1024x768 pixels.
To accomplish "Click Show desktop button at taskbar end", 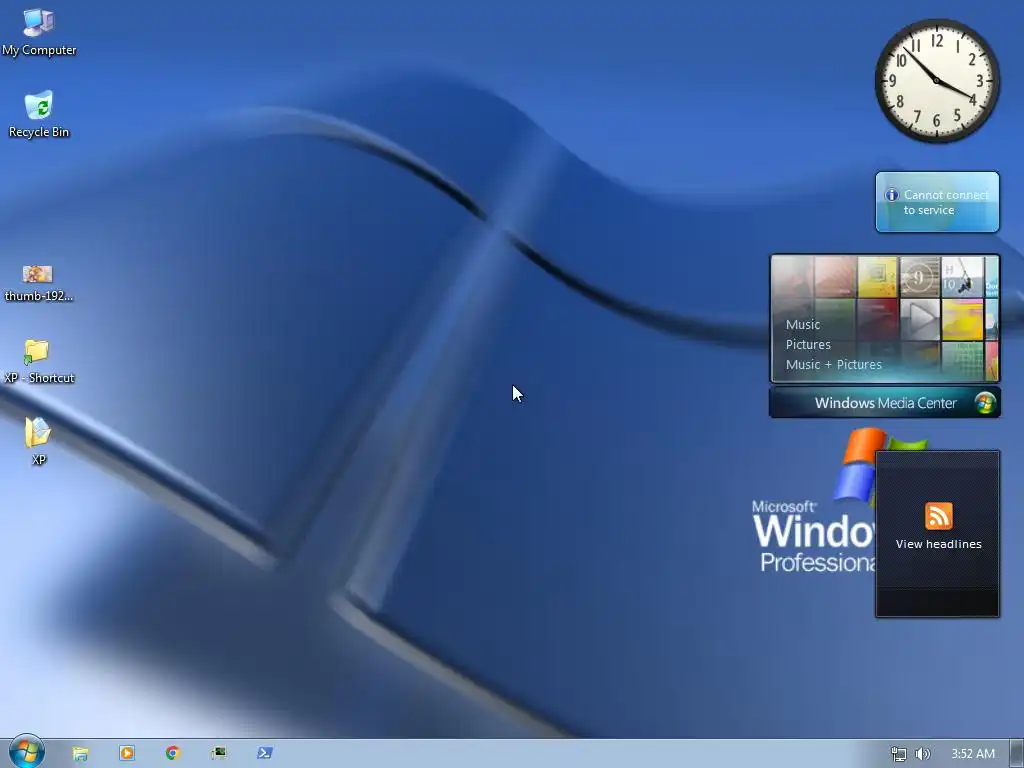I will [1017, 754].
